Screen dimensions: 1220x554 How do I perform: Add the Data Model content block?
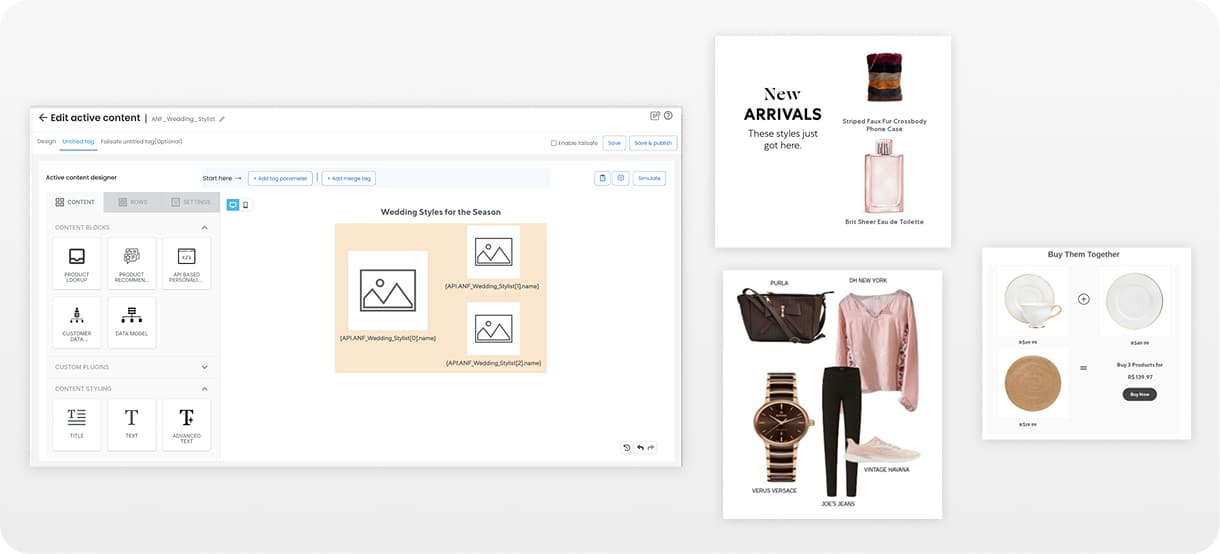132,322
